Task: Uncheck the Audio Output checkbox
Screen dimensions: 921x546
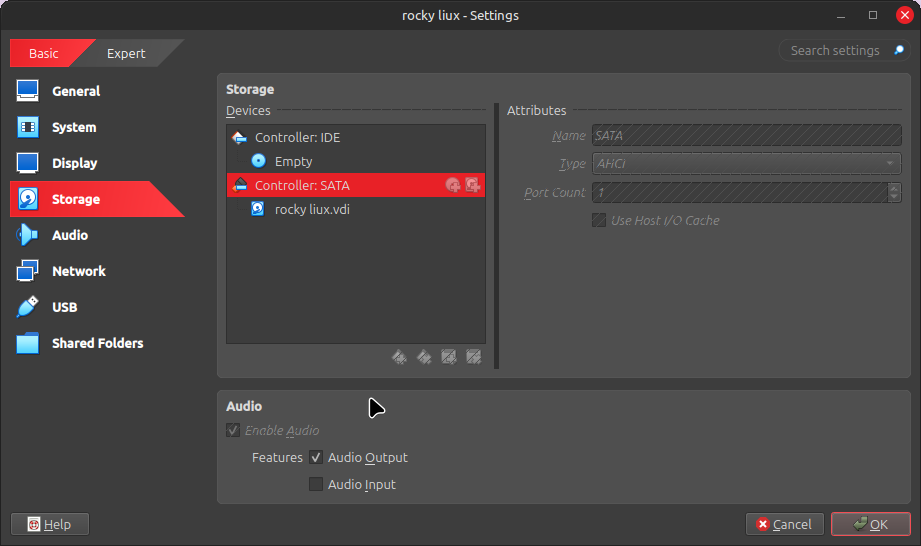Action: coord(316,458)
